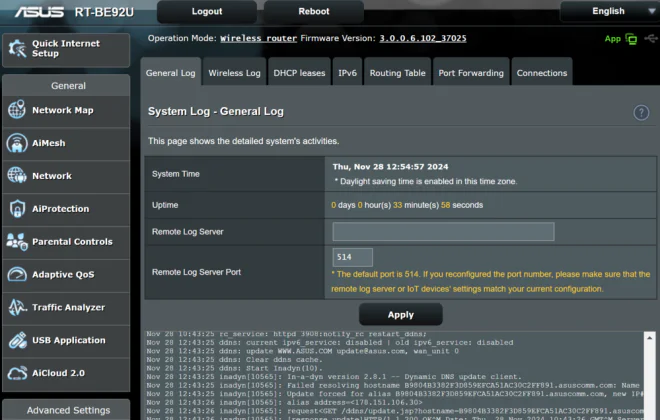The image size is (660, 420).
Task: Open USB Application menu entry
Action: pos(66,340)
